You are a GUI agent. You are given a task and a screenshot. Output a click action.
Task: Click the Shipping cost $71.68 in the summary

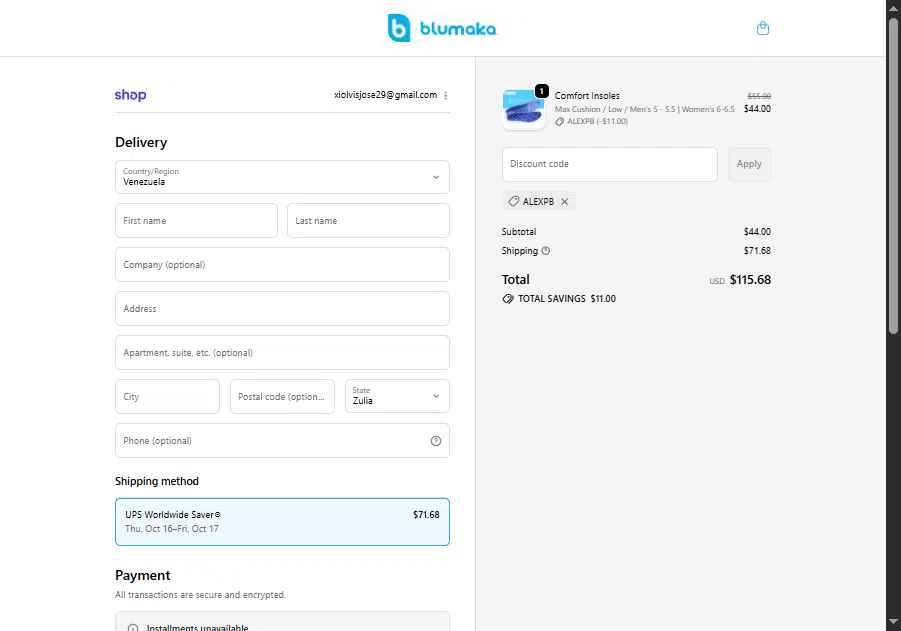tap(757, 251)
